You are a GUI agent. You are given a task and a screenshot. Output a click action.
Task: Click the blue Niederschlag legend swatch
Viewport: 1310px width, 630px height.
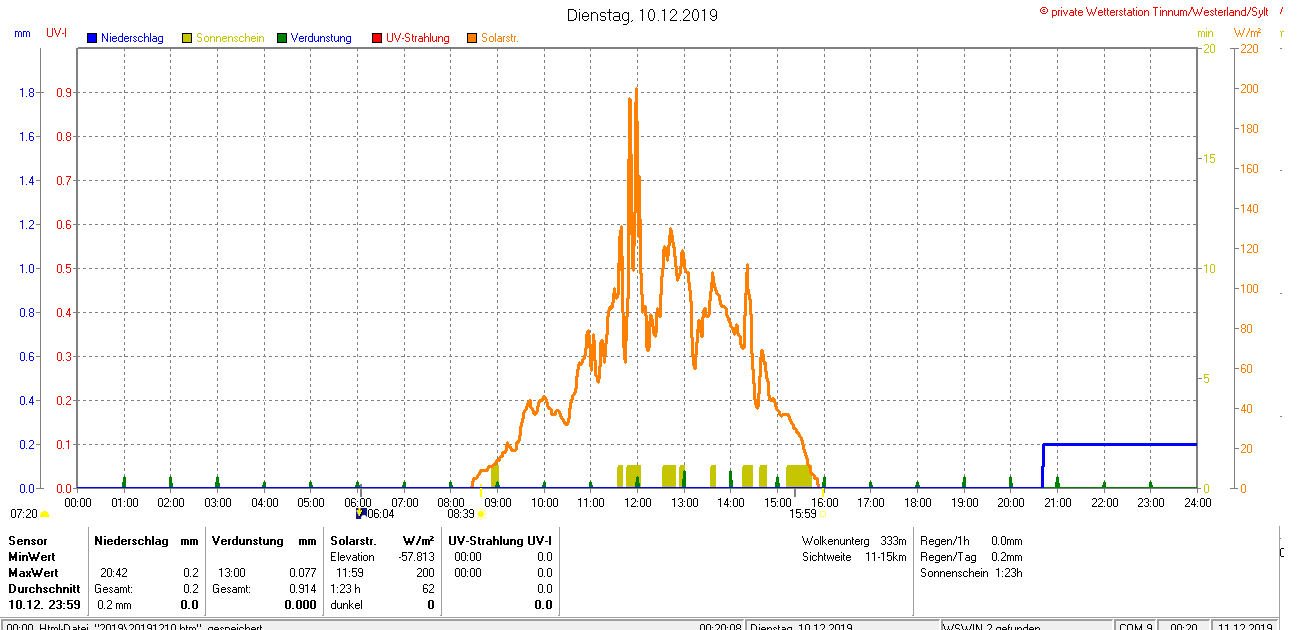(x=92, y=38)
